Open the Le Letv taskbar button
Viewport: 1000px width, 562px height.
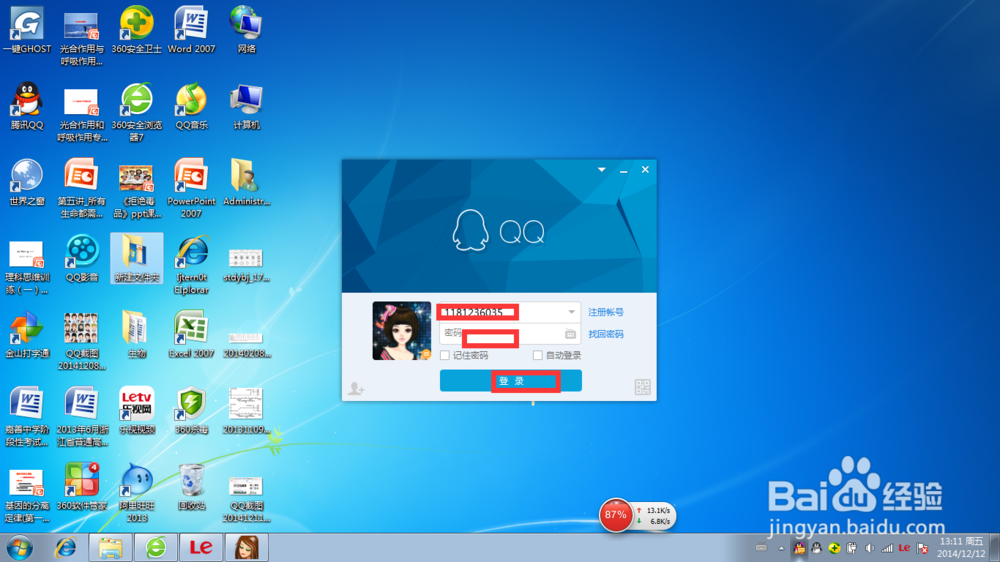click(201, 548)
